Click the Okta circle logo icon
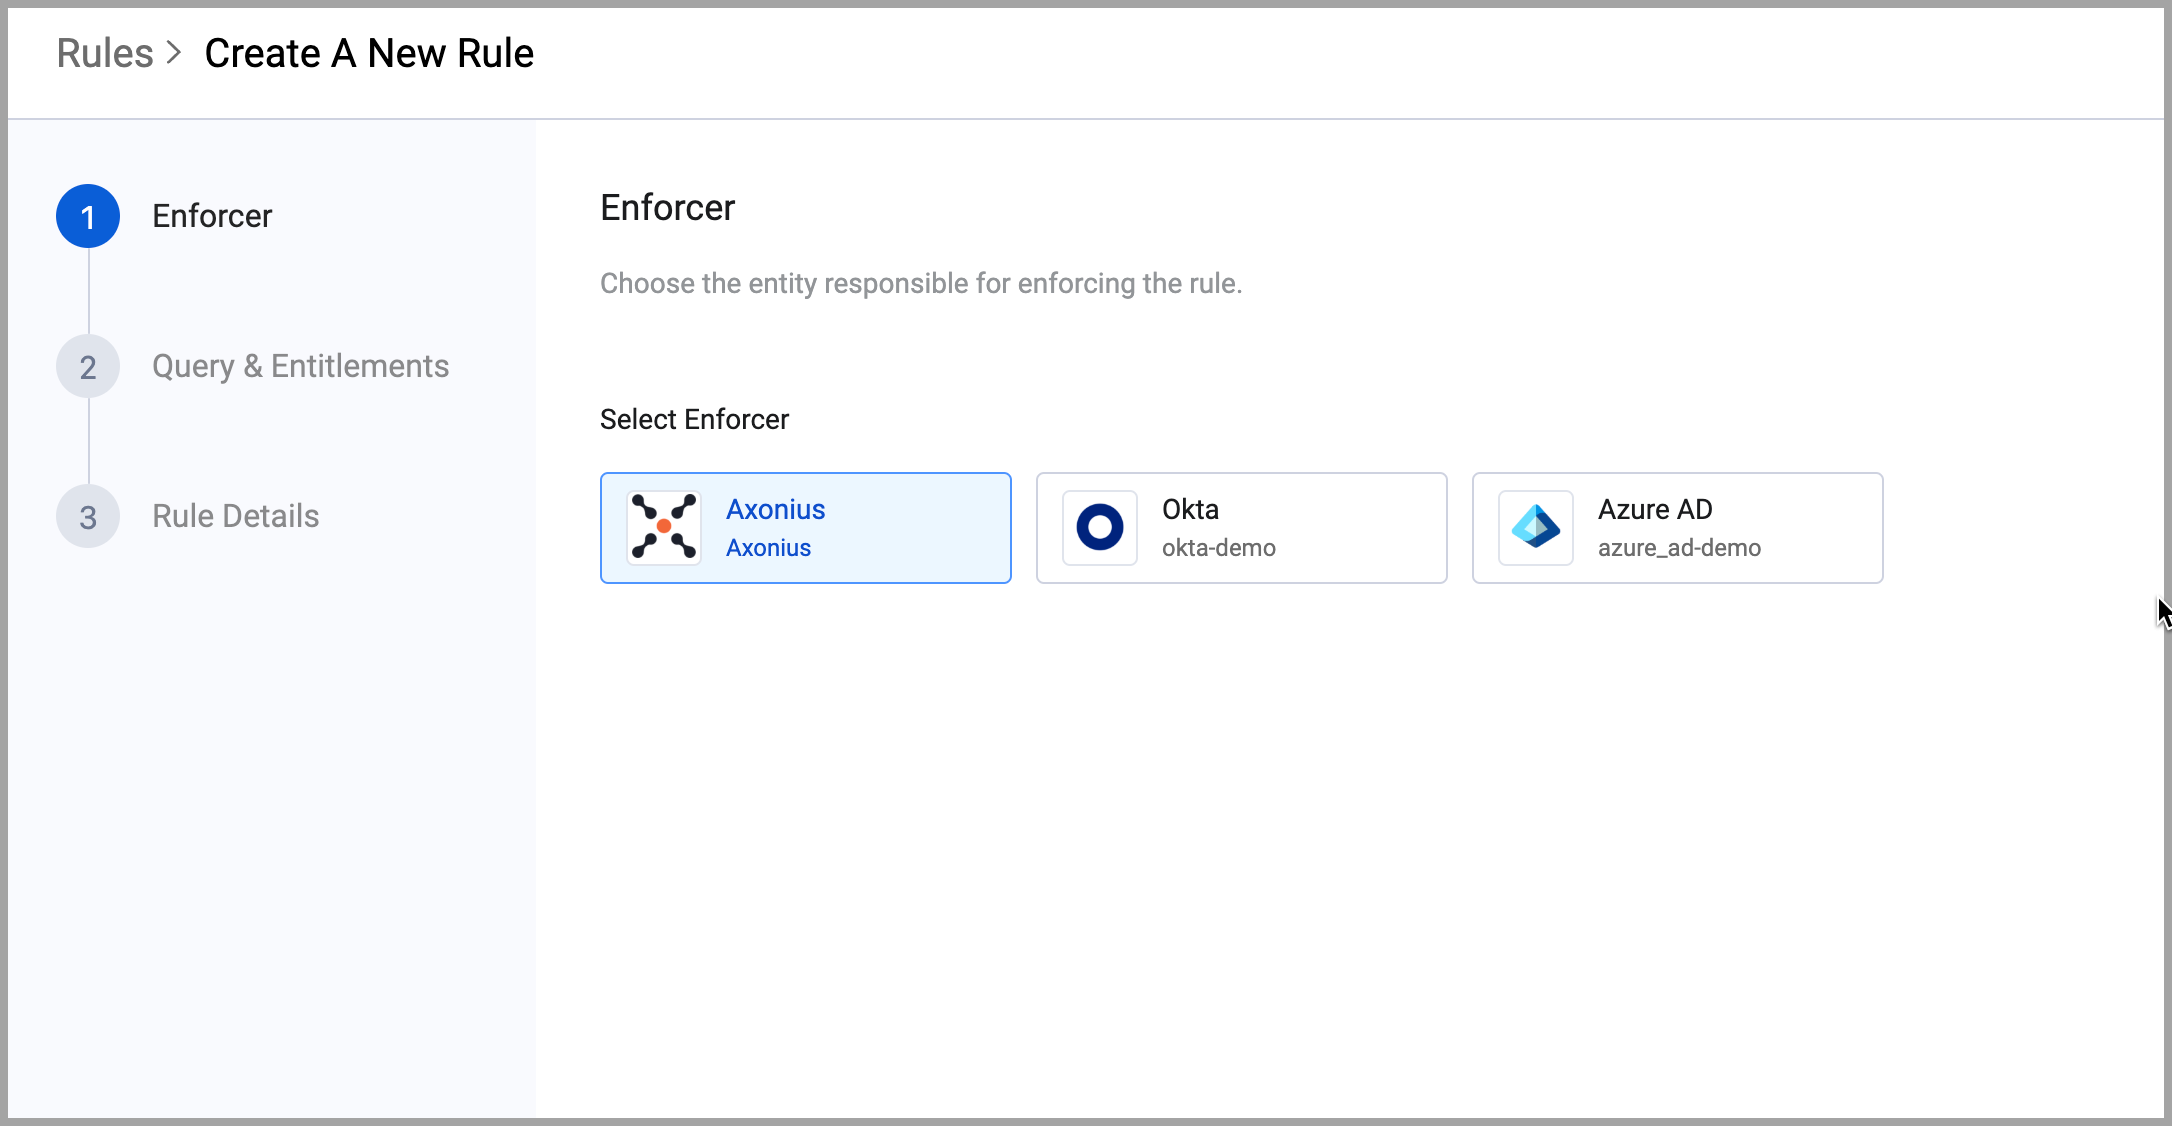This screenshot has width=2172, height=1126. [1099, 527]
